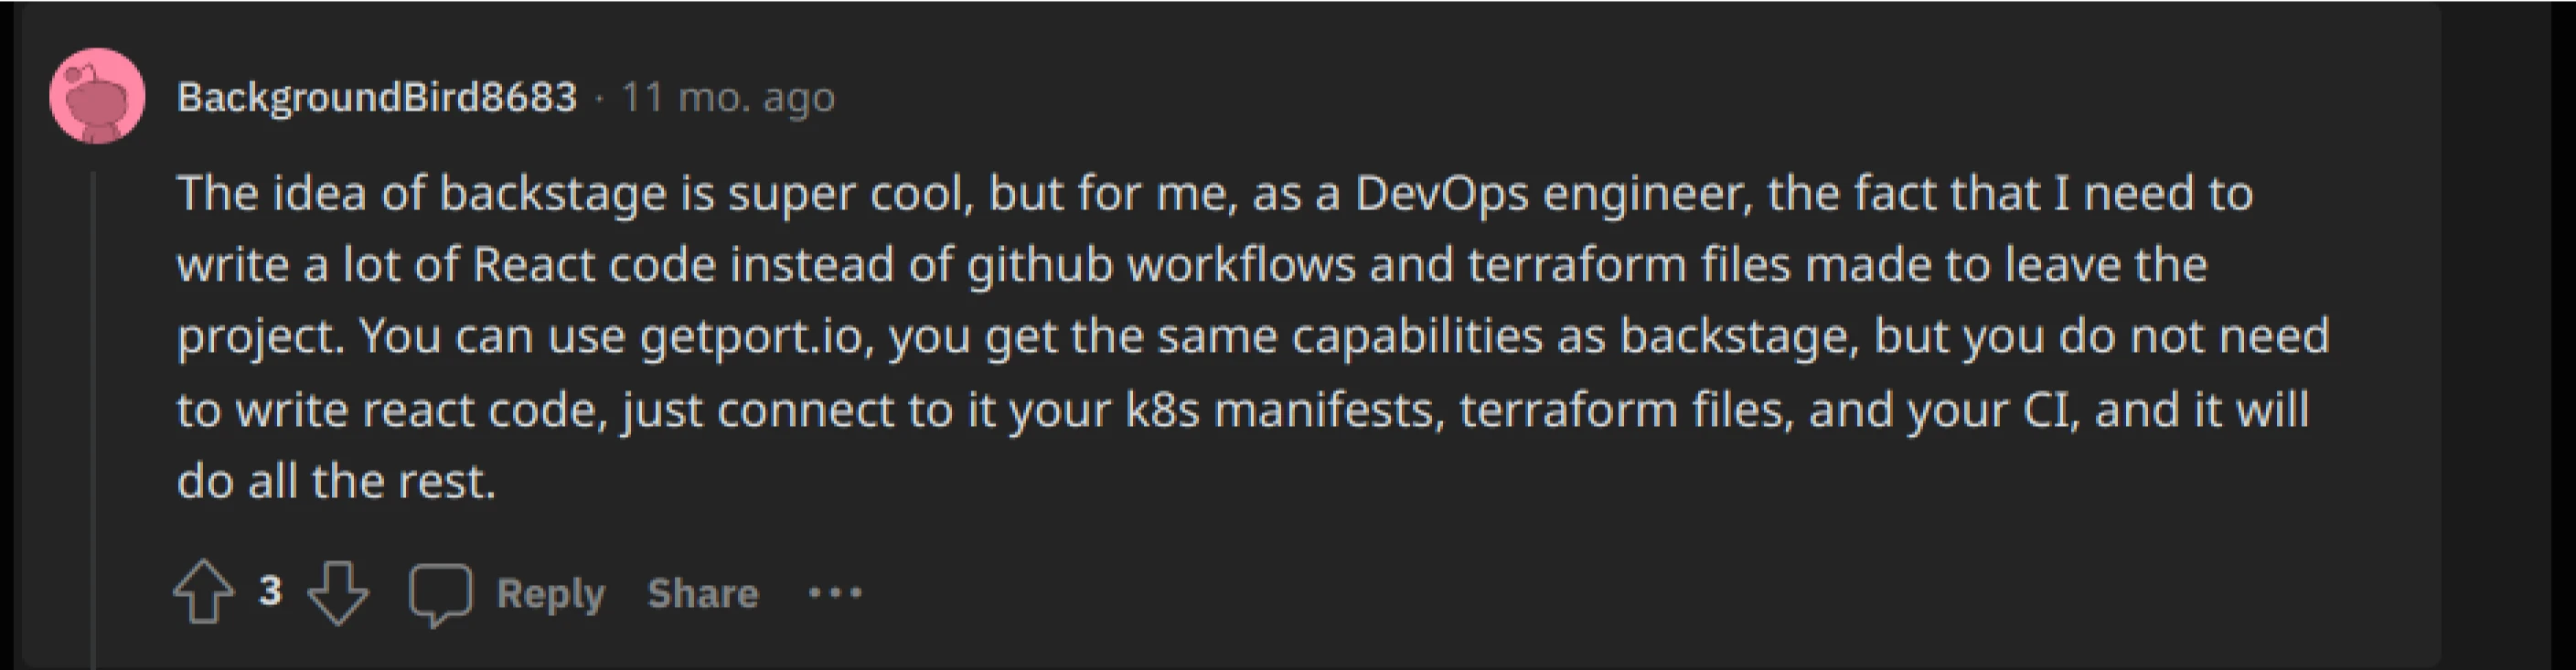Open the three-dot more options menu

click(x=835, y=593)
